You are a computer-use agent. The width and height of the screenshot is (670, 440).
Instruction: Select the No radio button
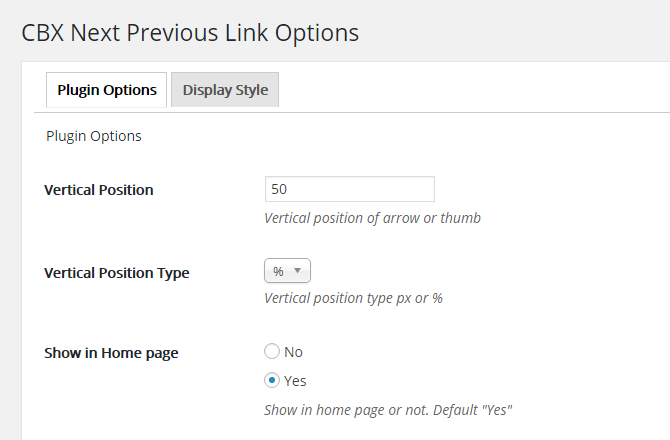(272, 352)
